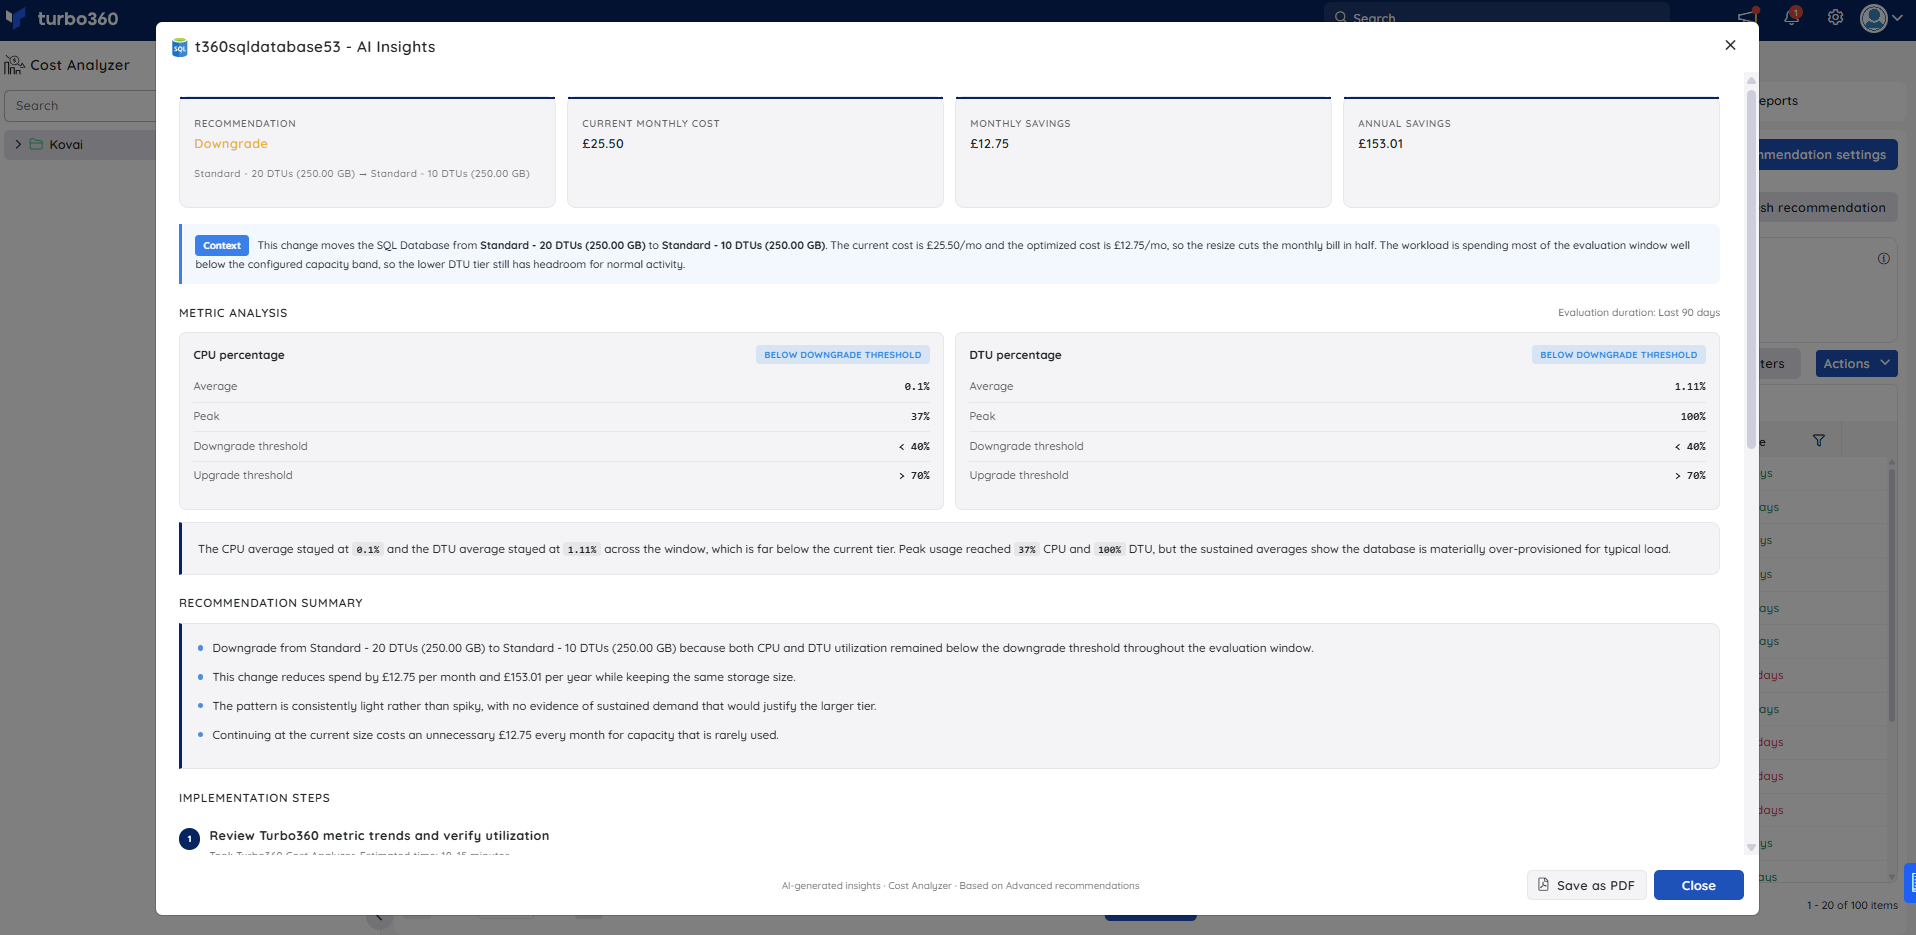The height and width of the screenshot is (935, 1916).
Task: Click the Kovai folder icon
Action: click(36, 144)
